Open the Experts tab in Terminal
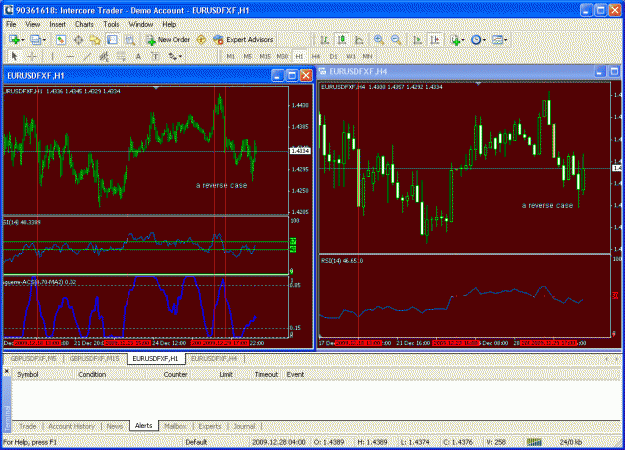The width and height of the screenshot is (625, 450). (210, 426)
